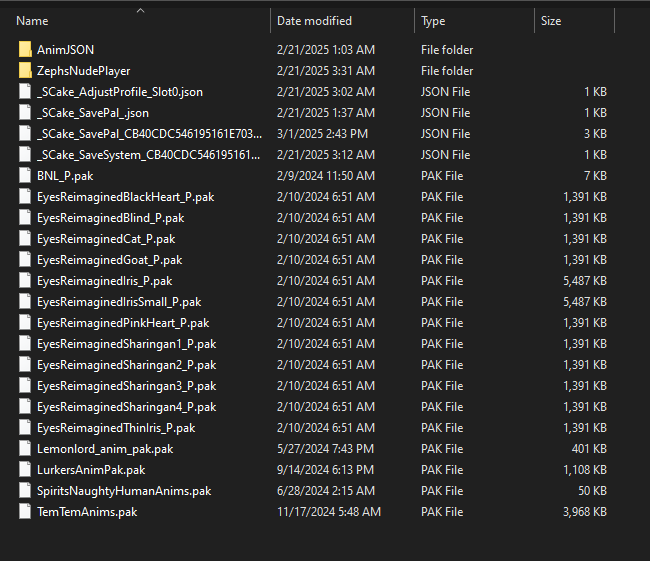Select the EyesReimaginedThinIris_P.pak file

point(116,428)
